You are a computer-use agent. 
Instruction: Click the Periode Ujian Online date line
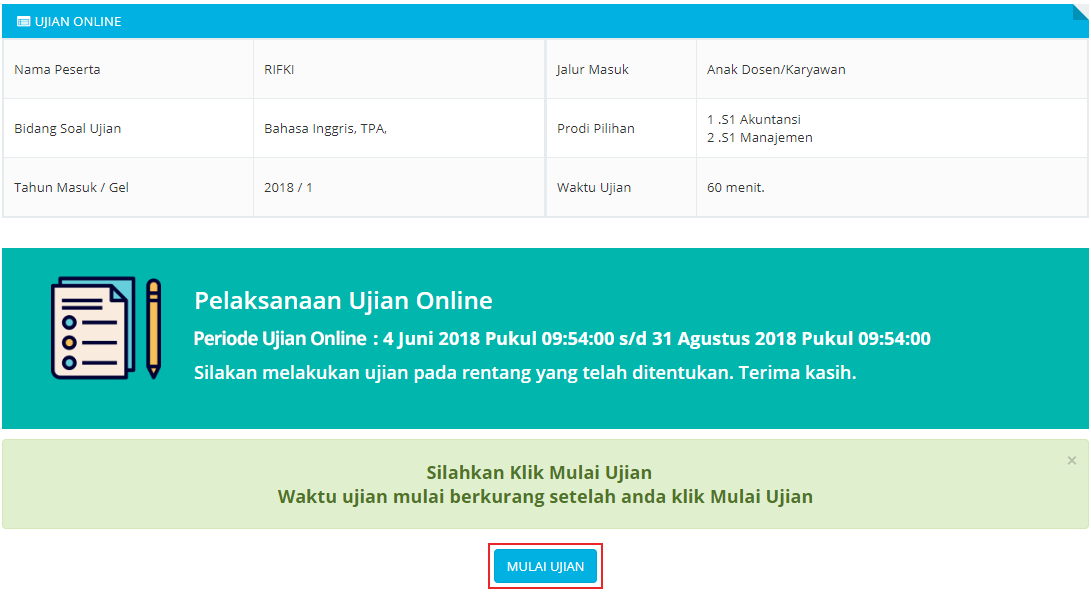(561, 339)
